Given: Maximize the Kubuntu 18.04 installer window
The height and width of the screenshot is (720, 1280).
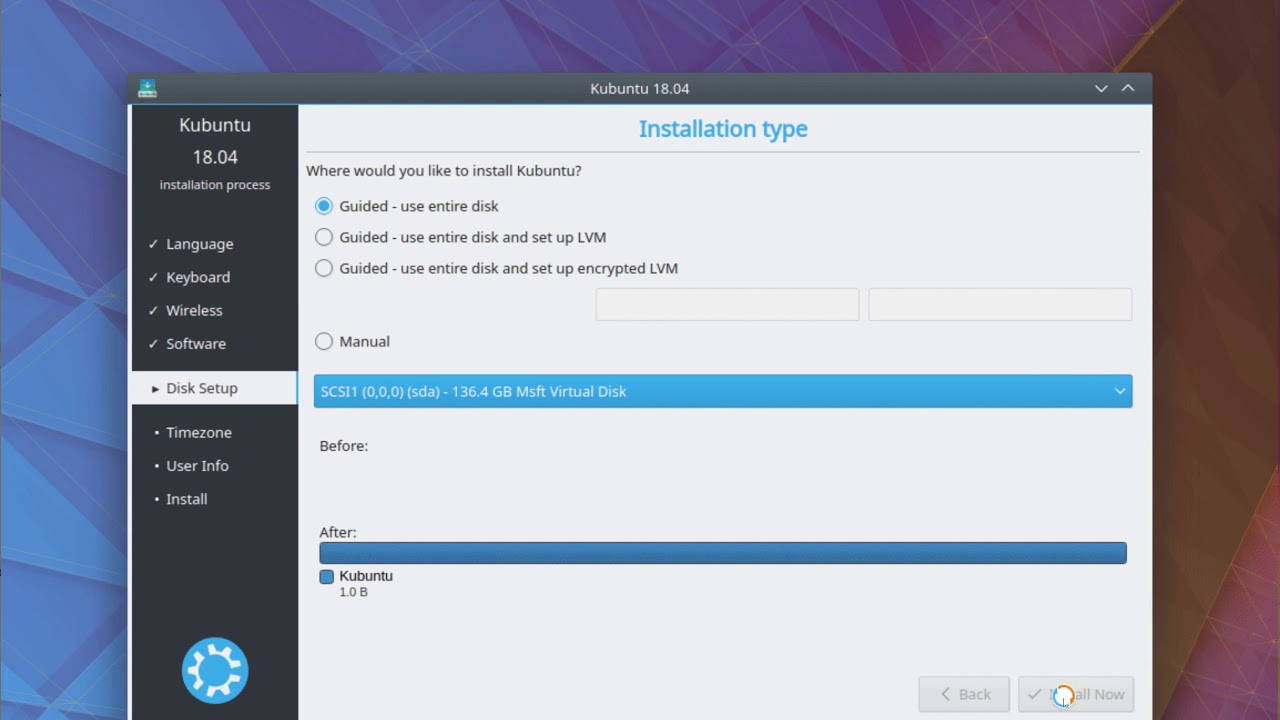Looking at the screenshot, I should click(x=1128, y=88).
